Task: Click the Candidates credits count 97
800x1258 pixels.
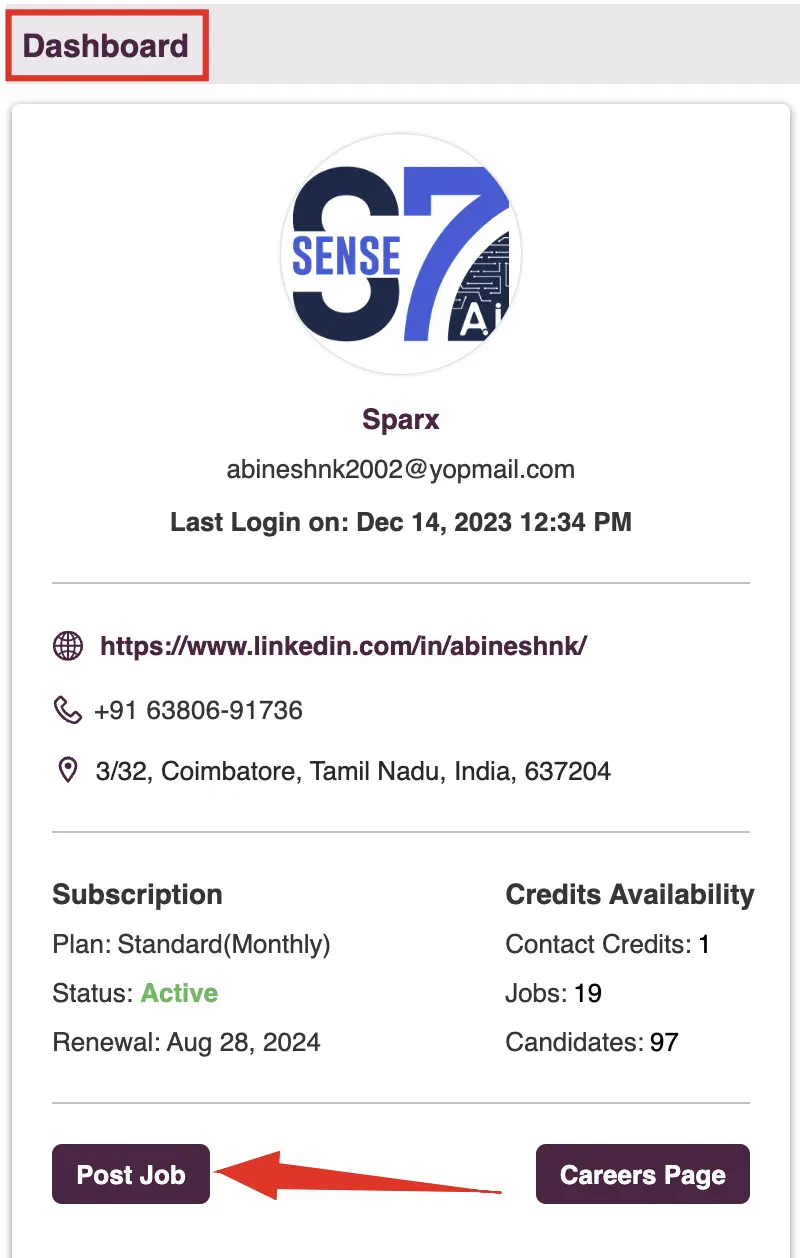Action: point(664,1042)
